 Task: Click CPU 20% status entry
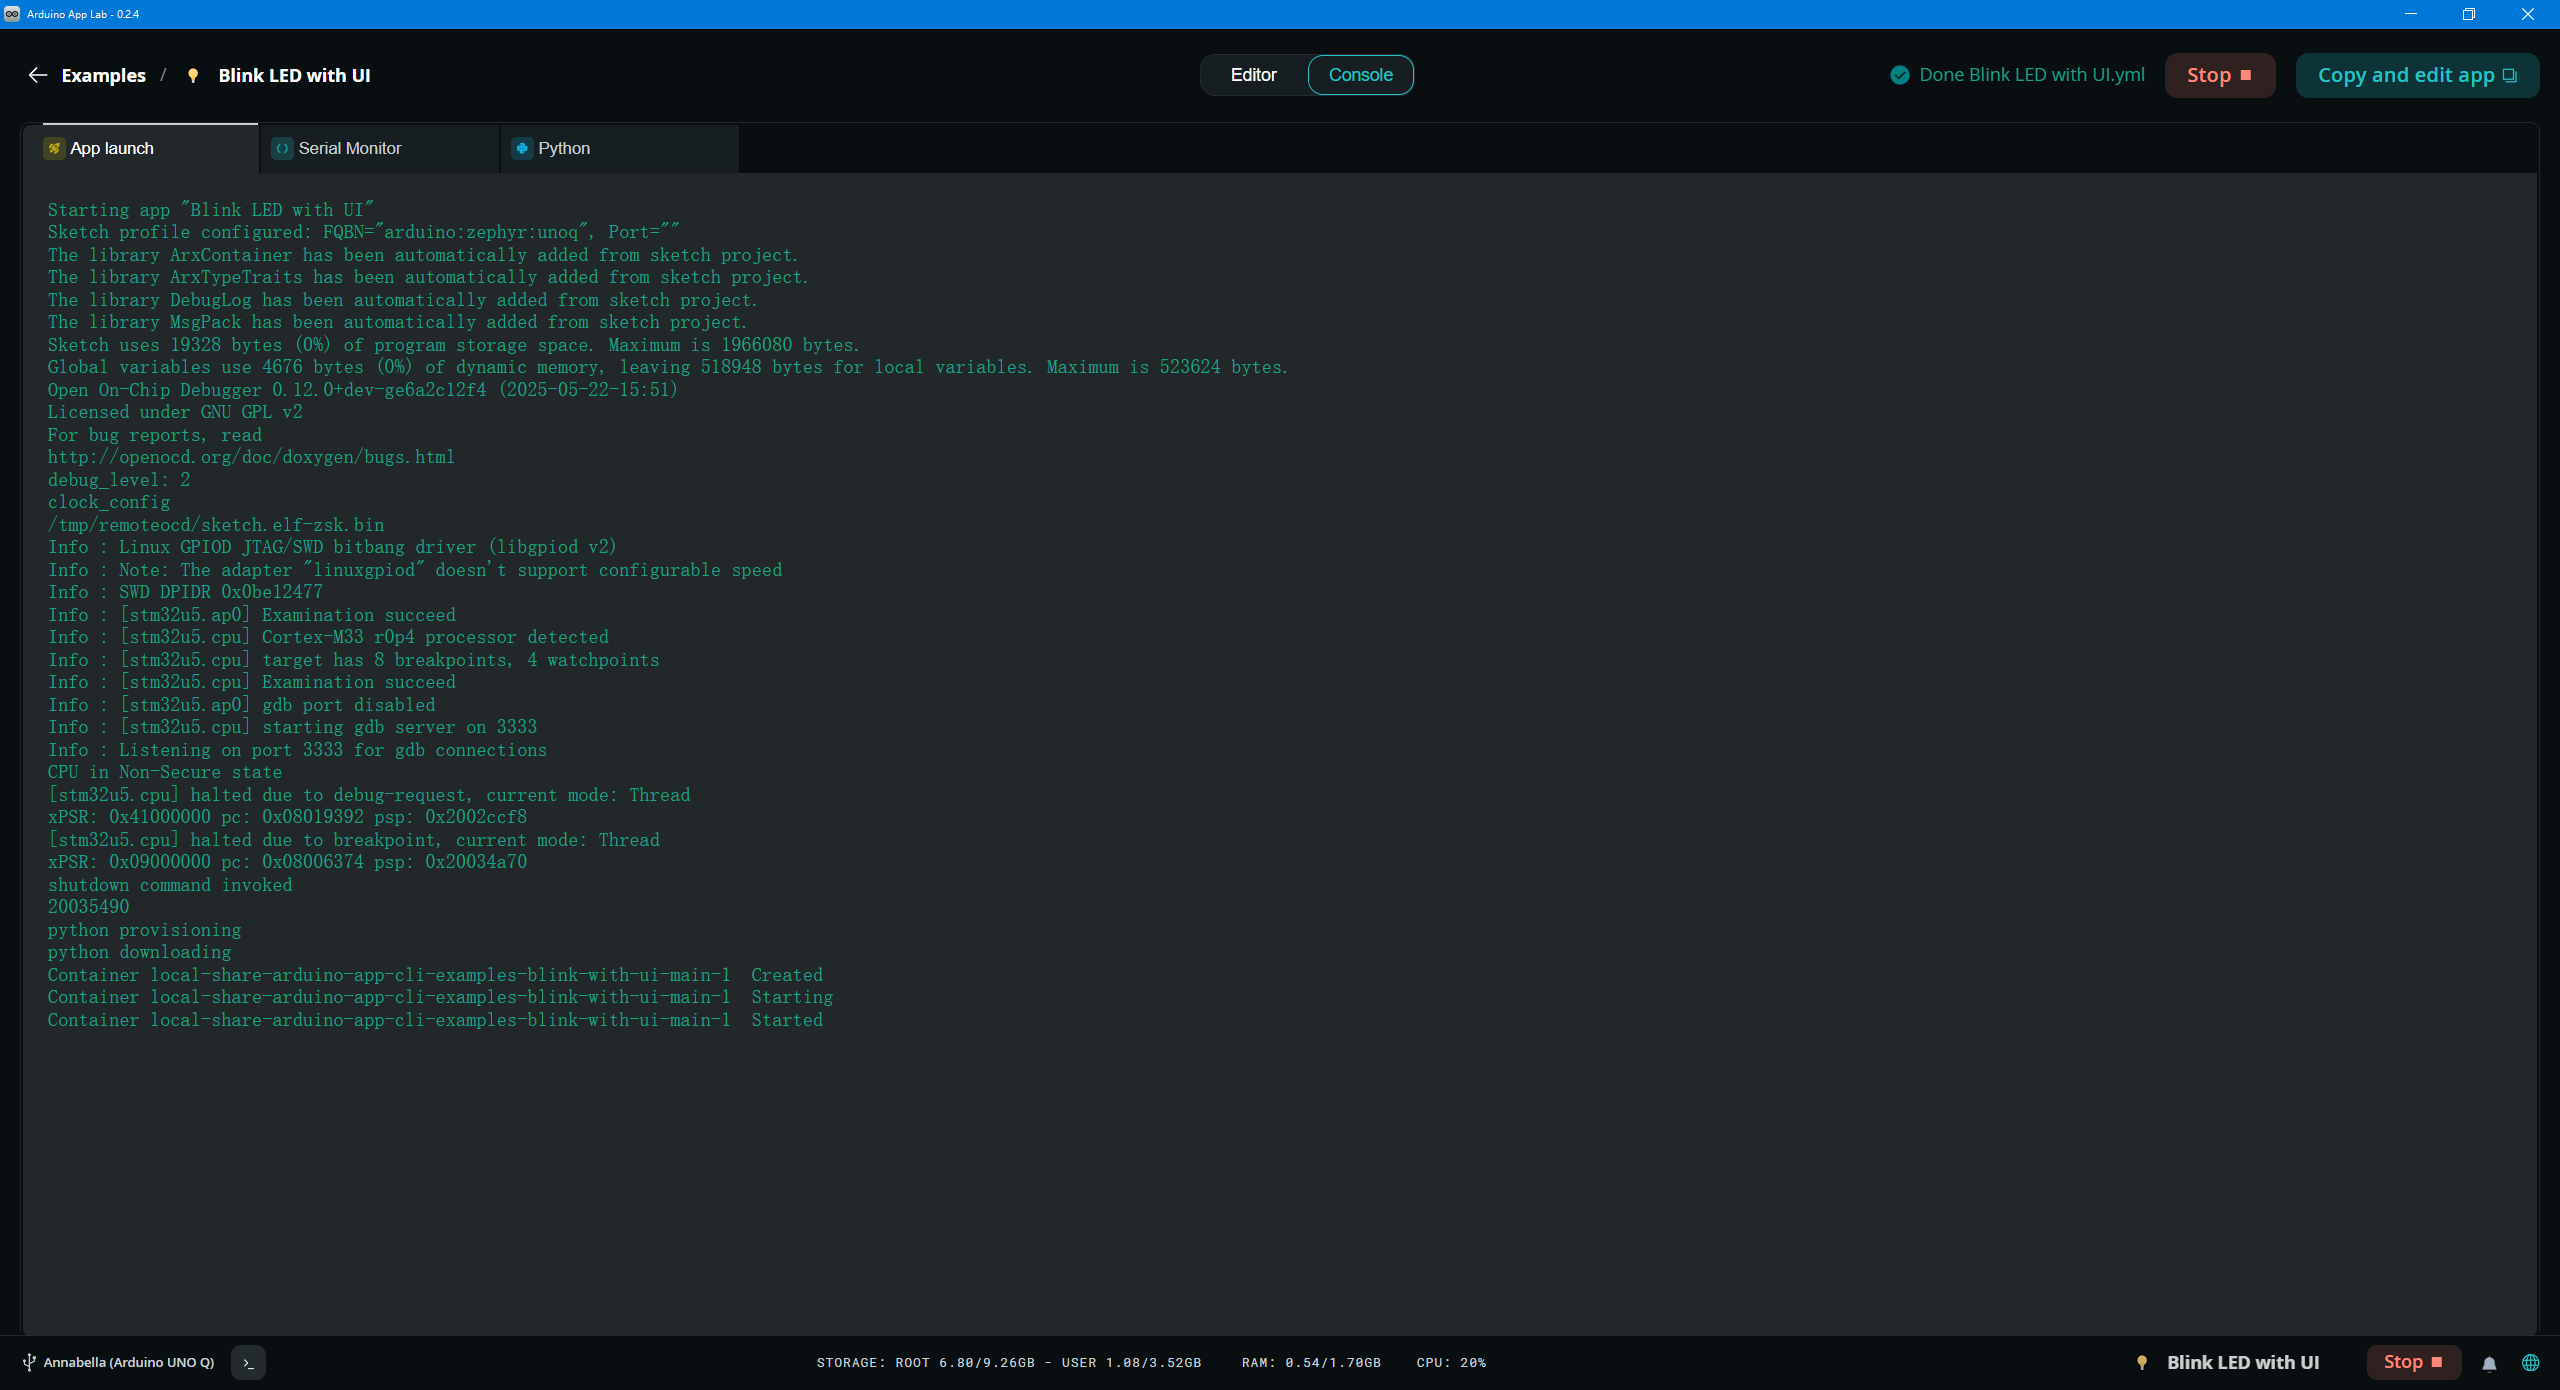(1451, 1363)
